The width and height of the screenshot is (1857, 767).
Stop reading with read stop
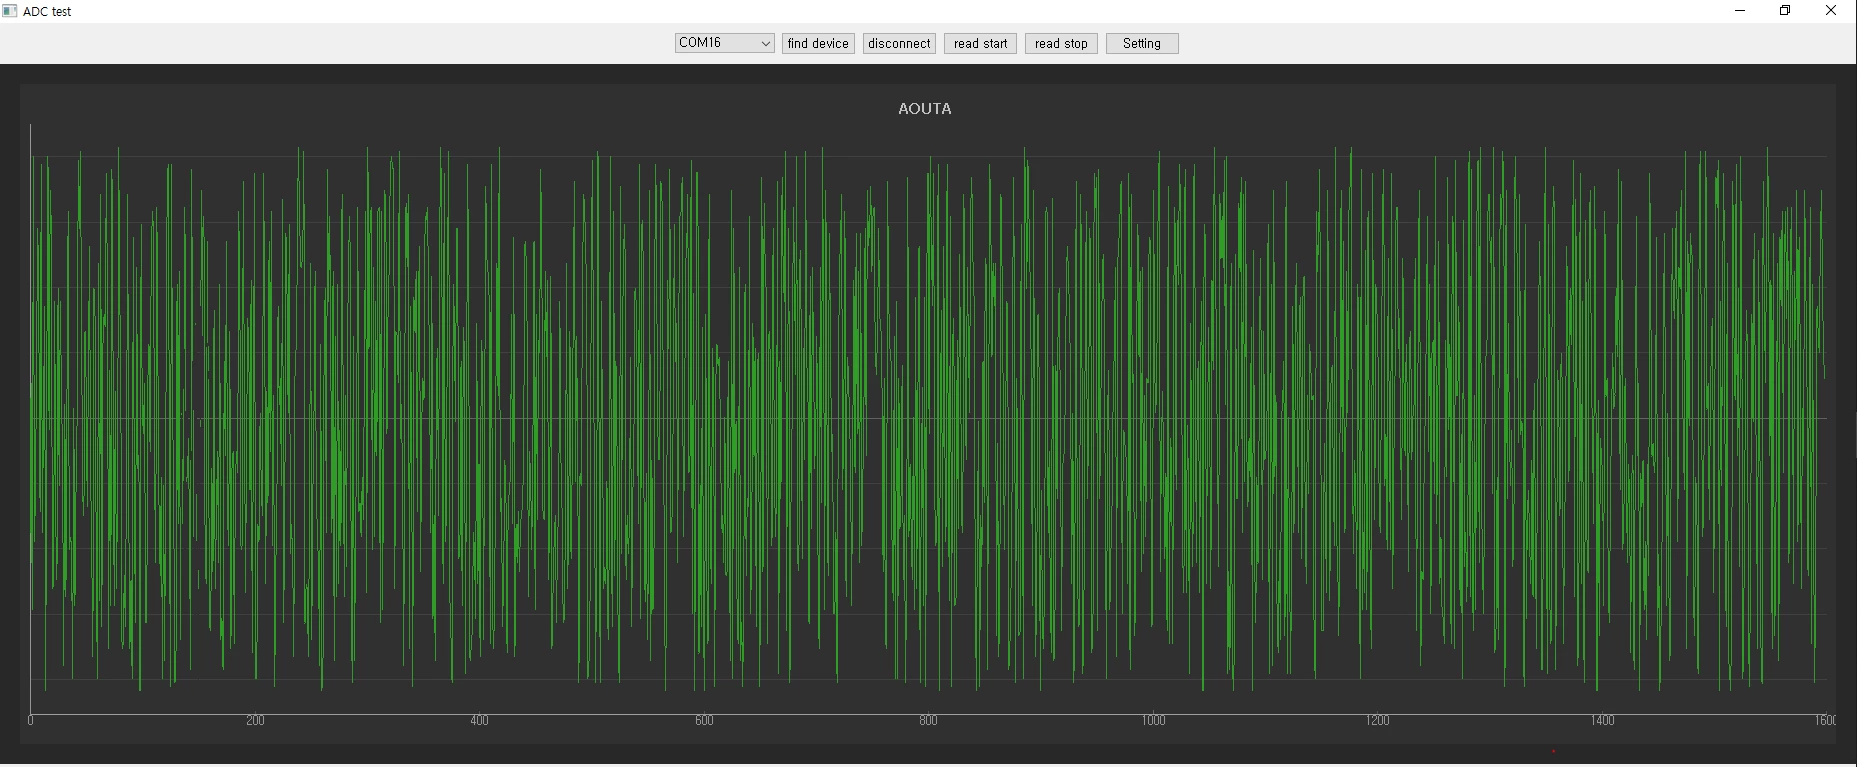point(1061,43)
